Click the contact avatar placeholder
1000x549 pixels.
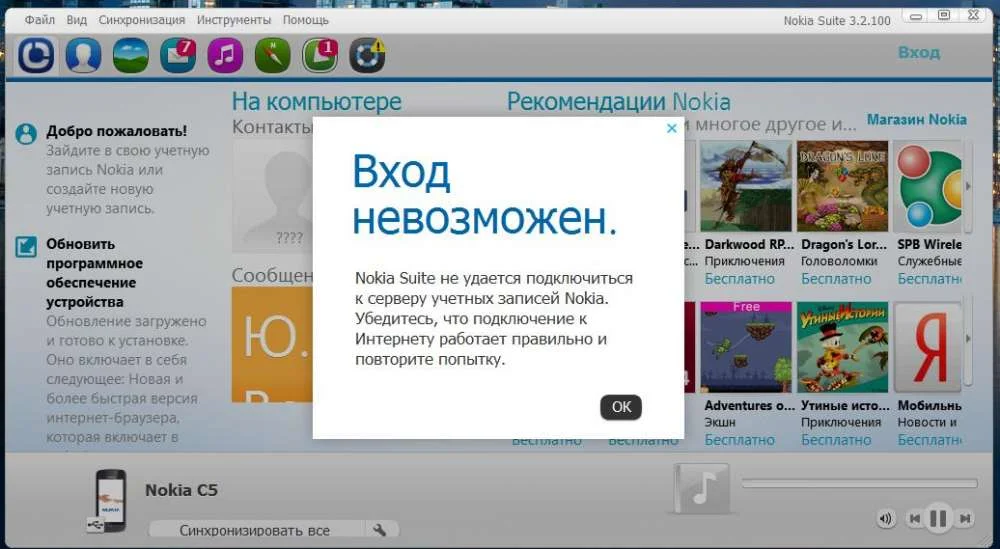click(x=273, y=196)
